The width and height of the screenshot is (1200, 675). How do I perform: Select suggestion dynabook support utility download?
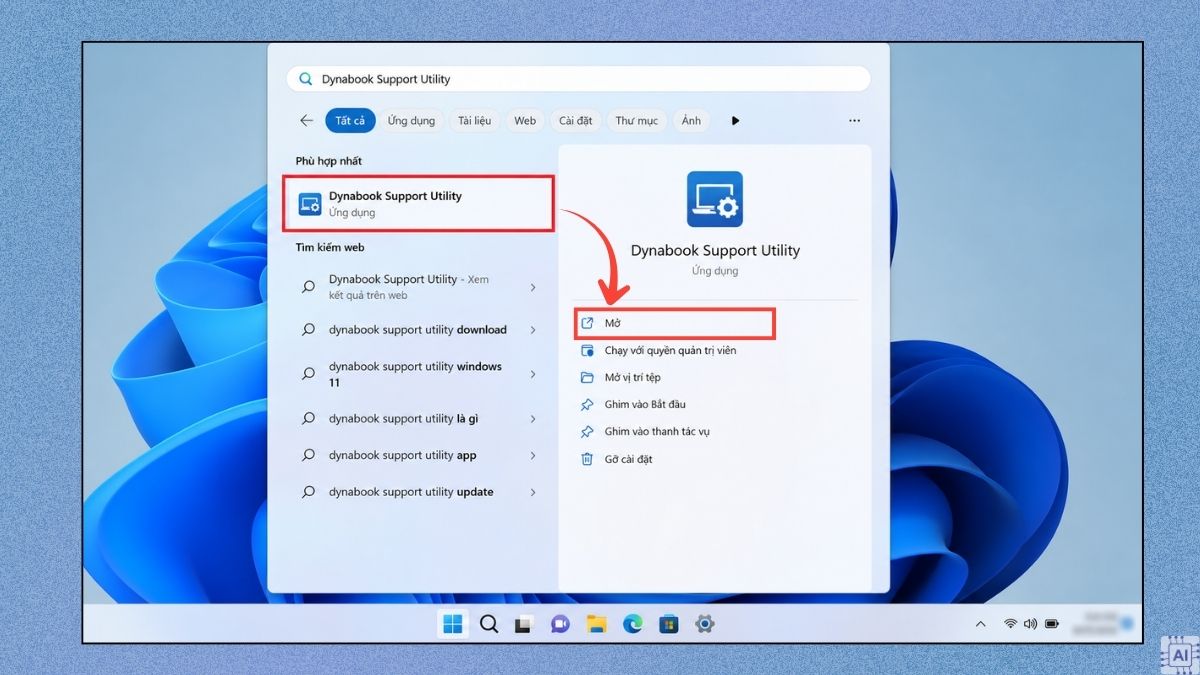coord(420,330)
